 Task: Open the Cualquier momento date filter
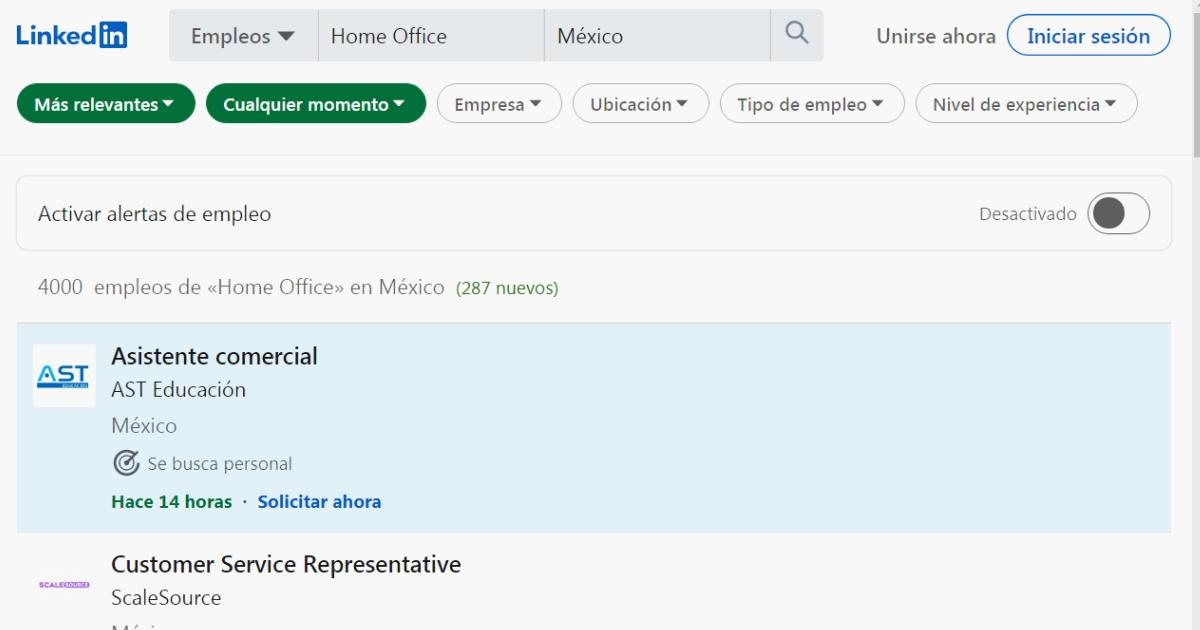click(x=316, y=104)
